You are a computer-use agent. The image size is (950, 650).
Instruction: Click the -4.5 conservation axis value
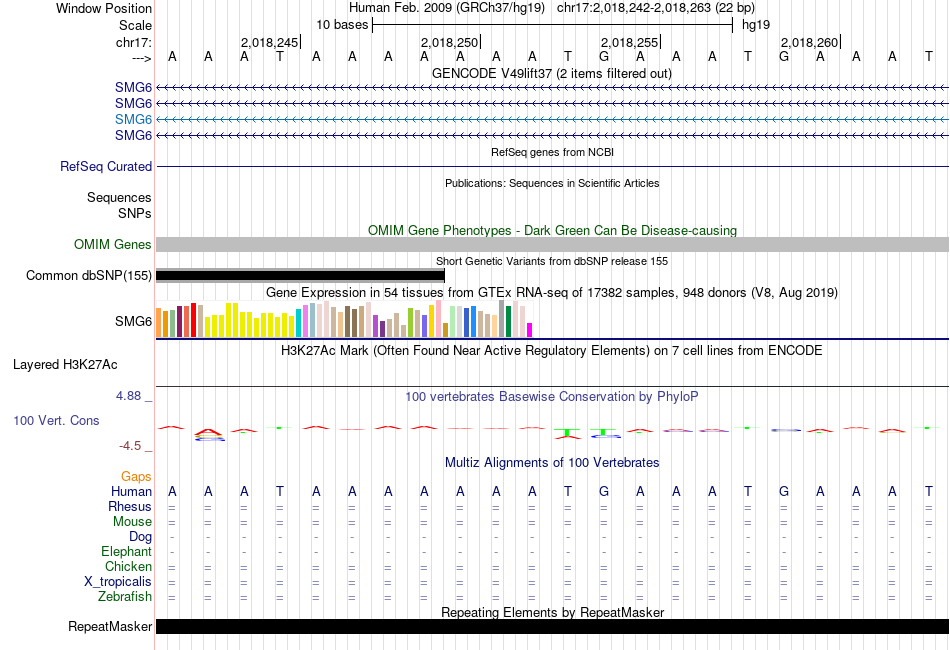tap(130, 446)
